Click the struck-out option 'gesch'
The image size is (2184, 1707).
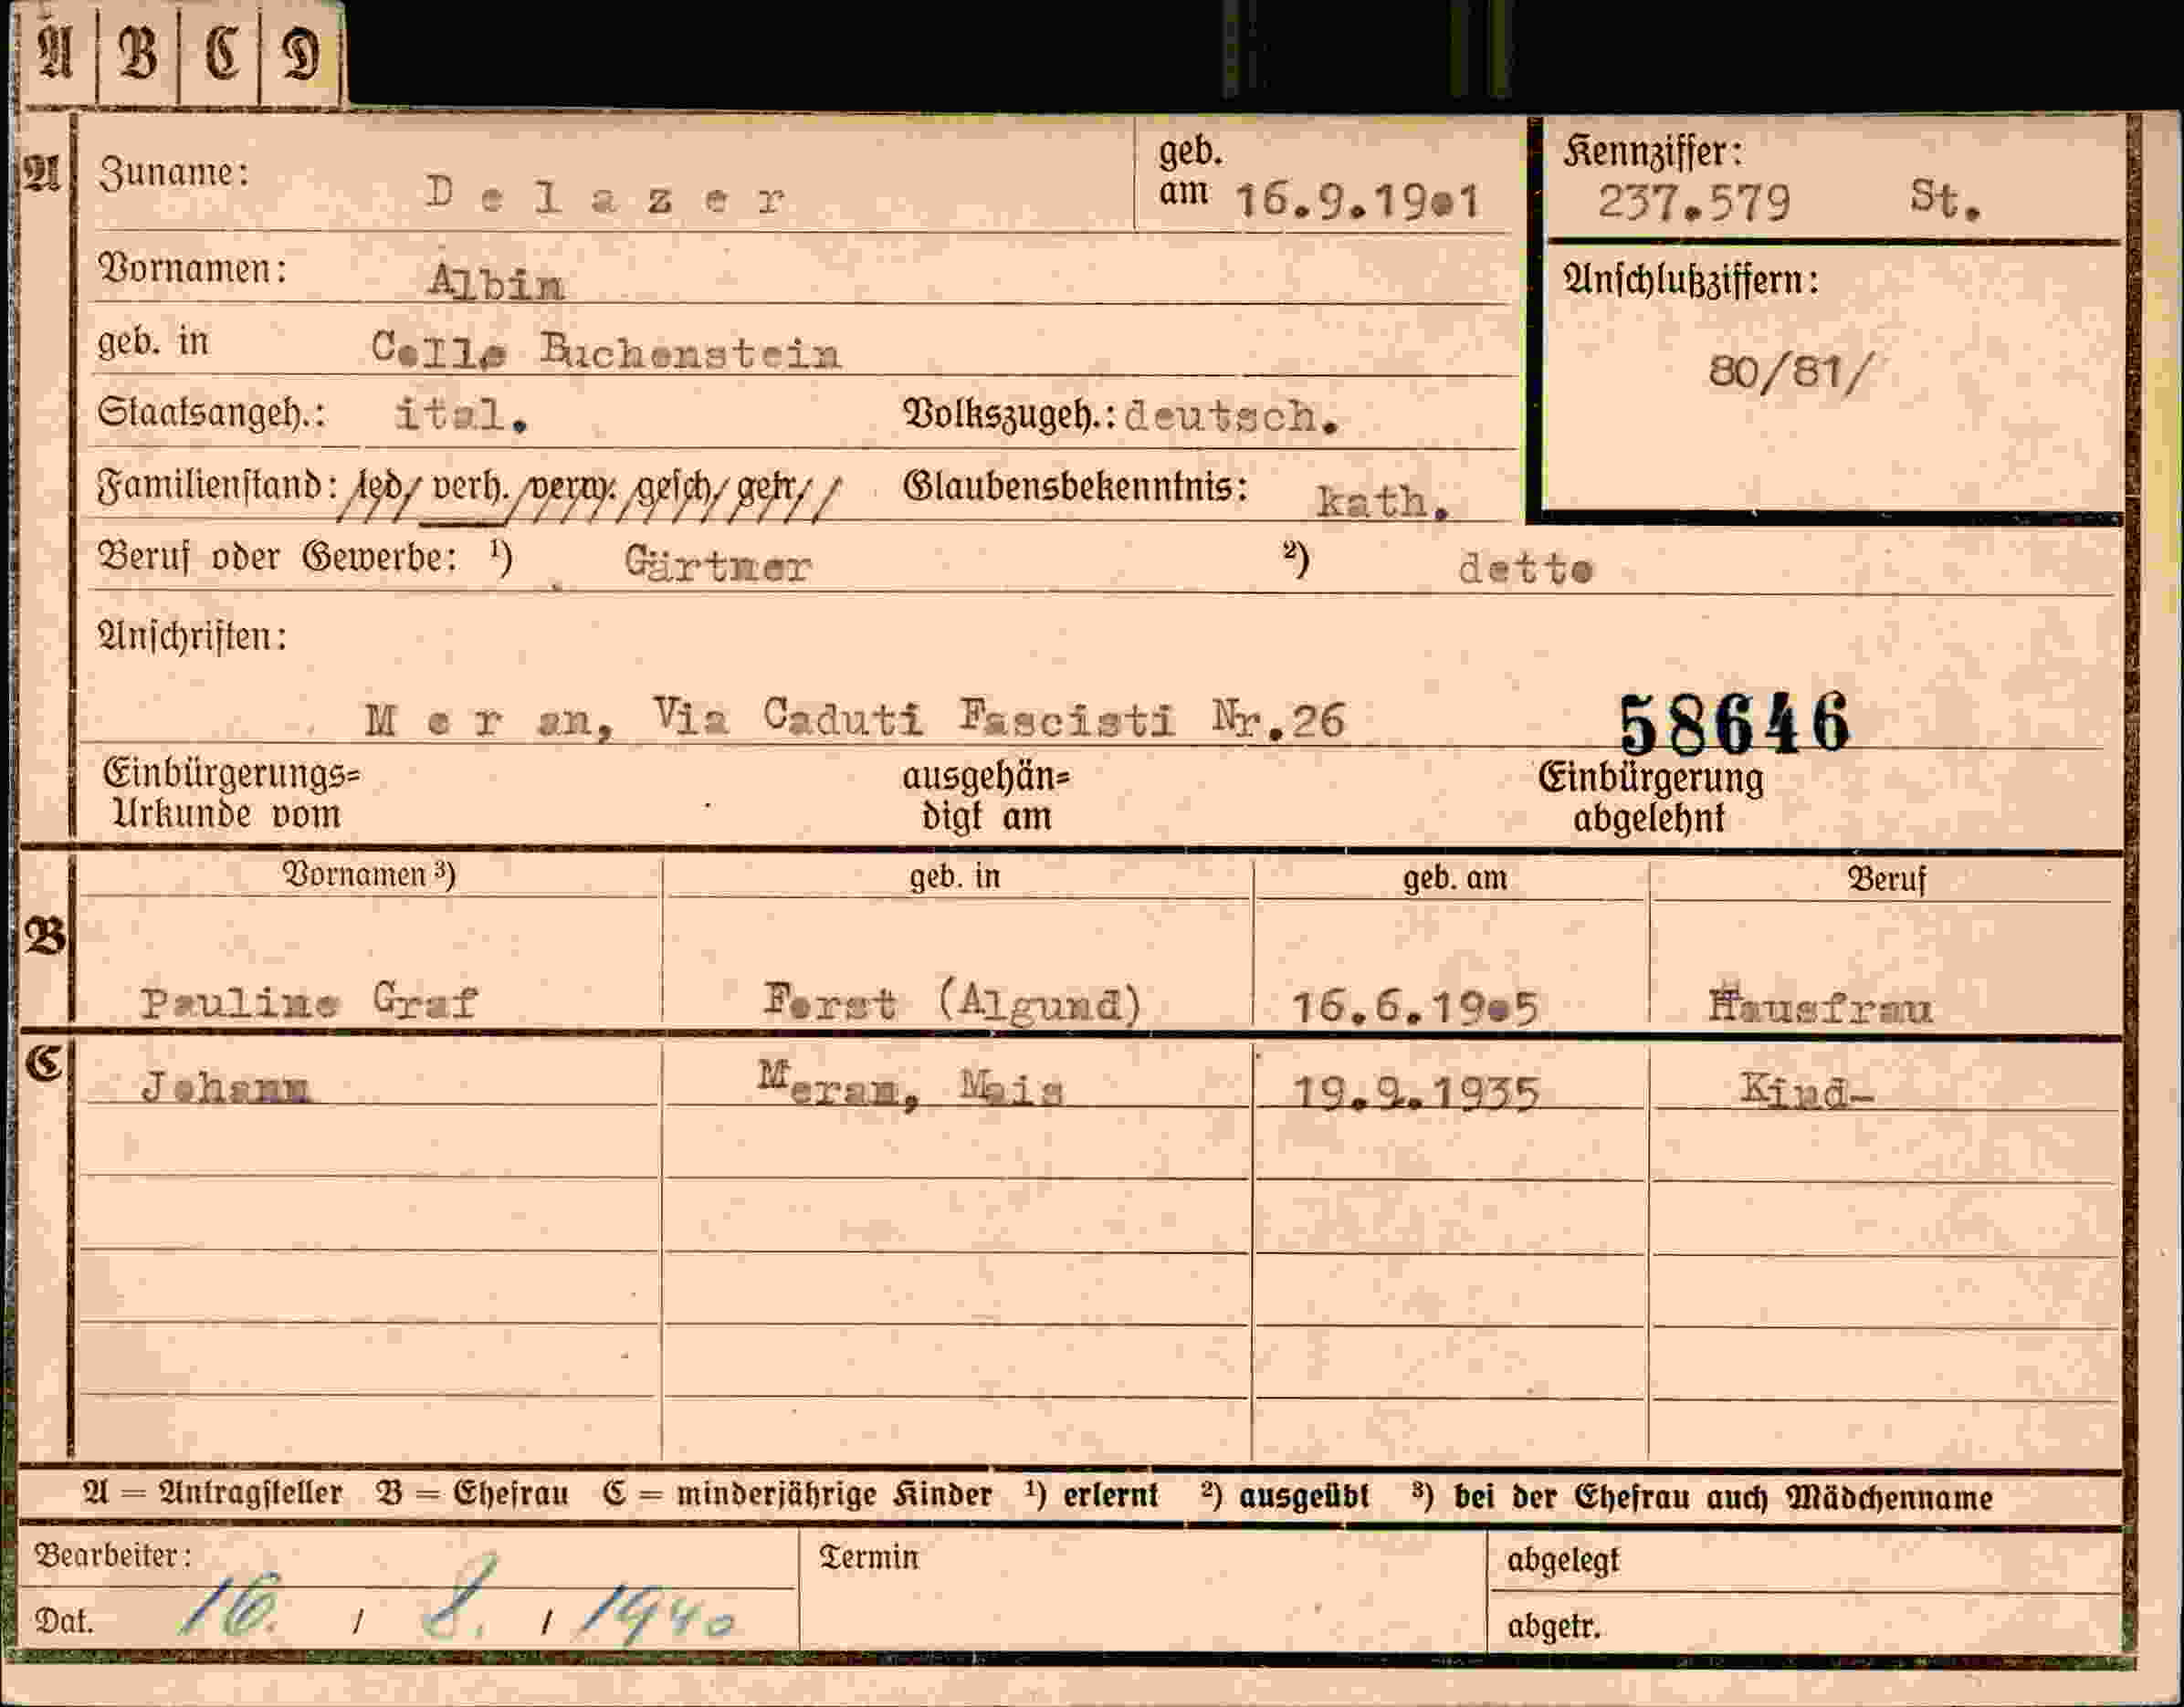click(673, 488)
